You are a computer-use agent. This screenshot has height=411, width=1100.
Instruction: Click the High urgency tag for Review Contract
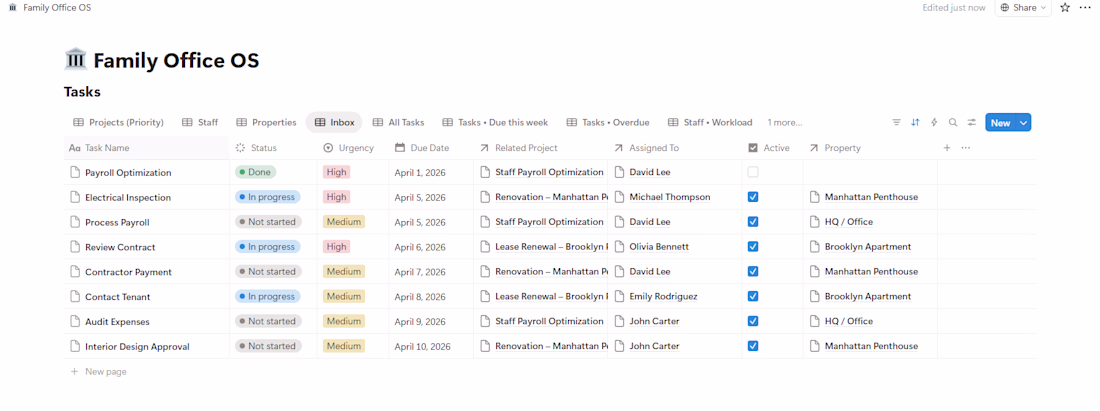click(336, 247)
